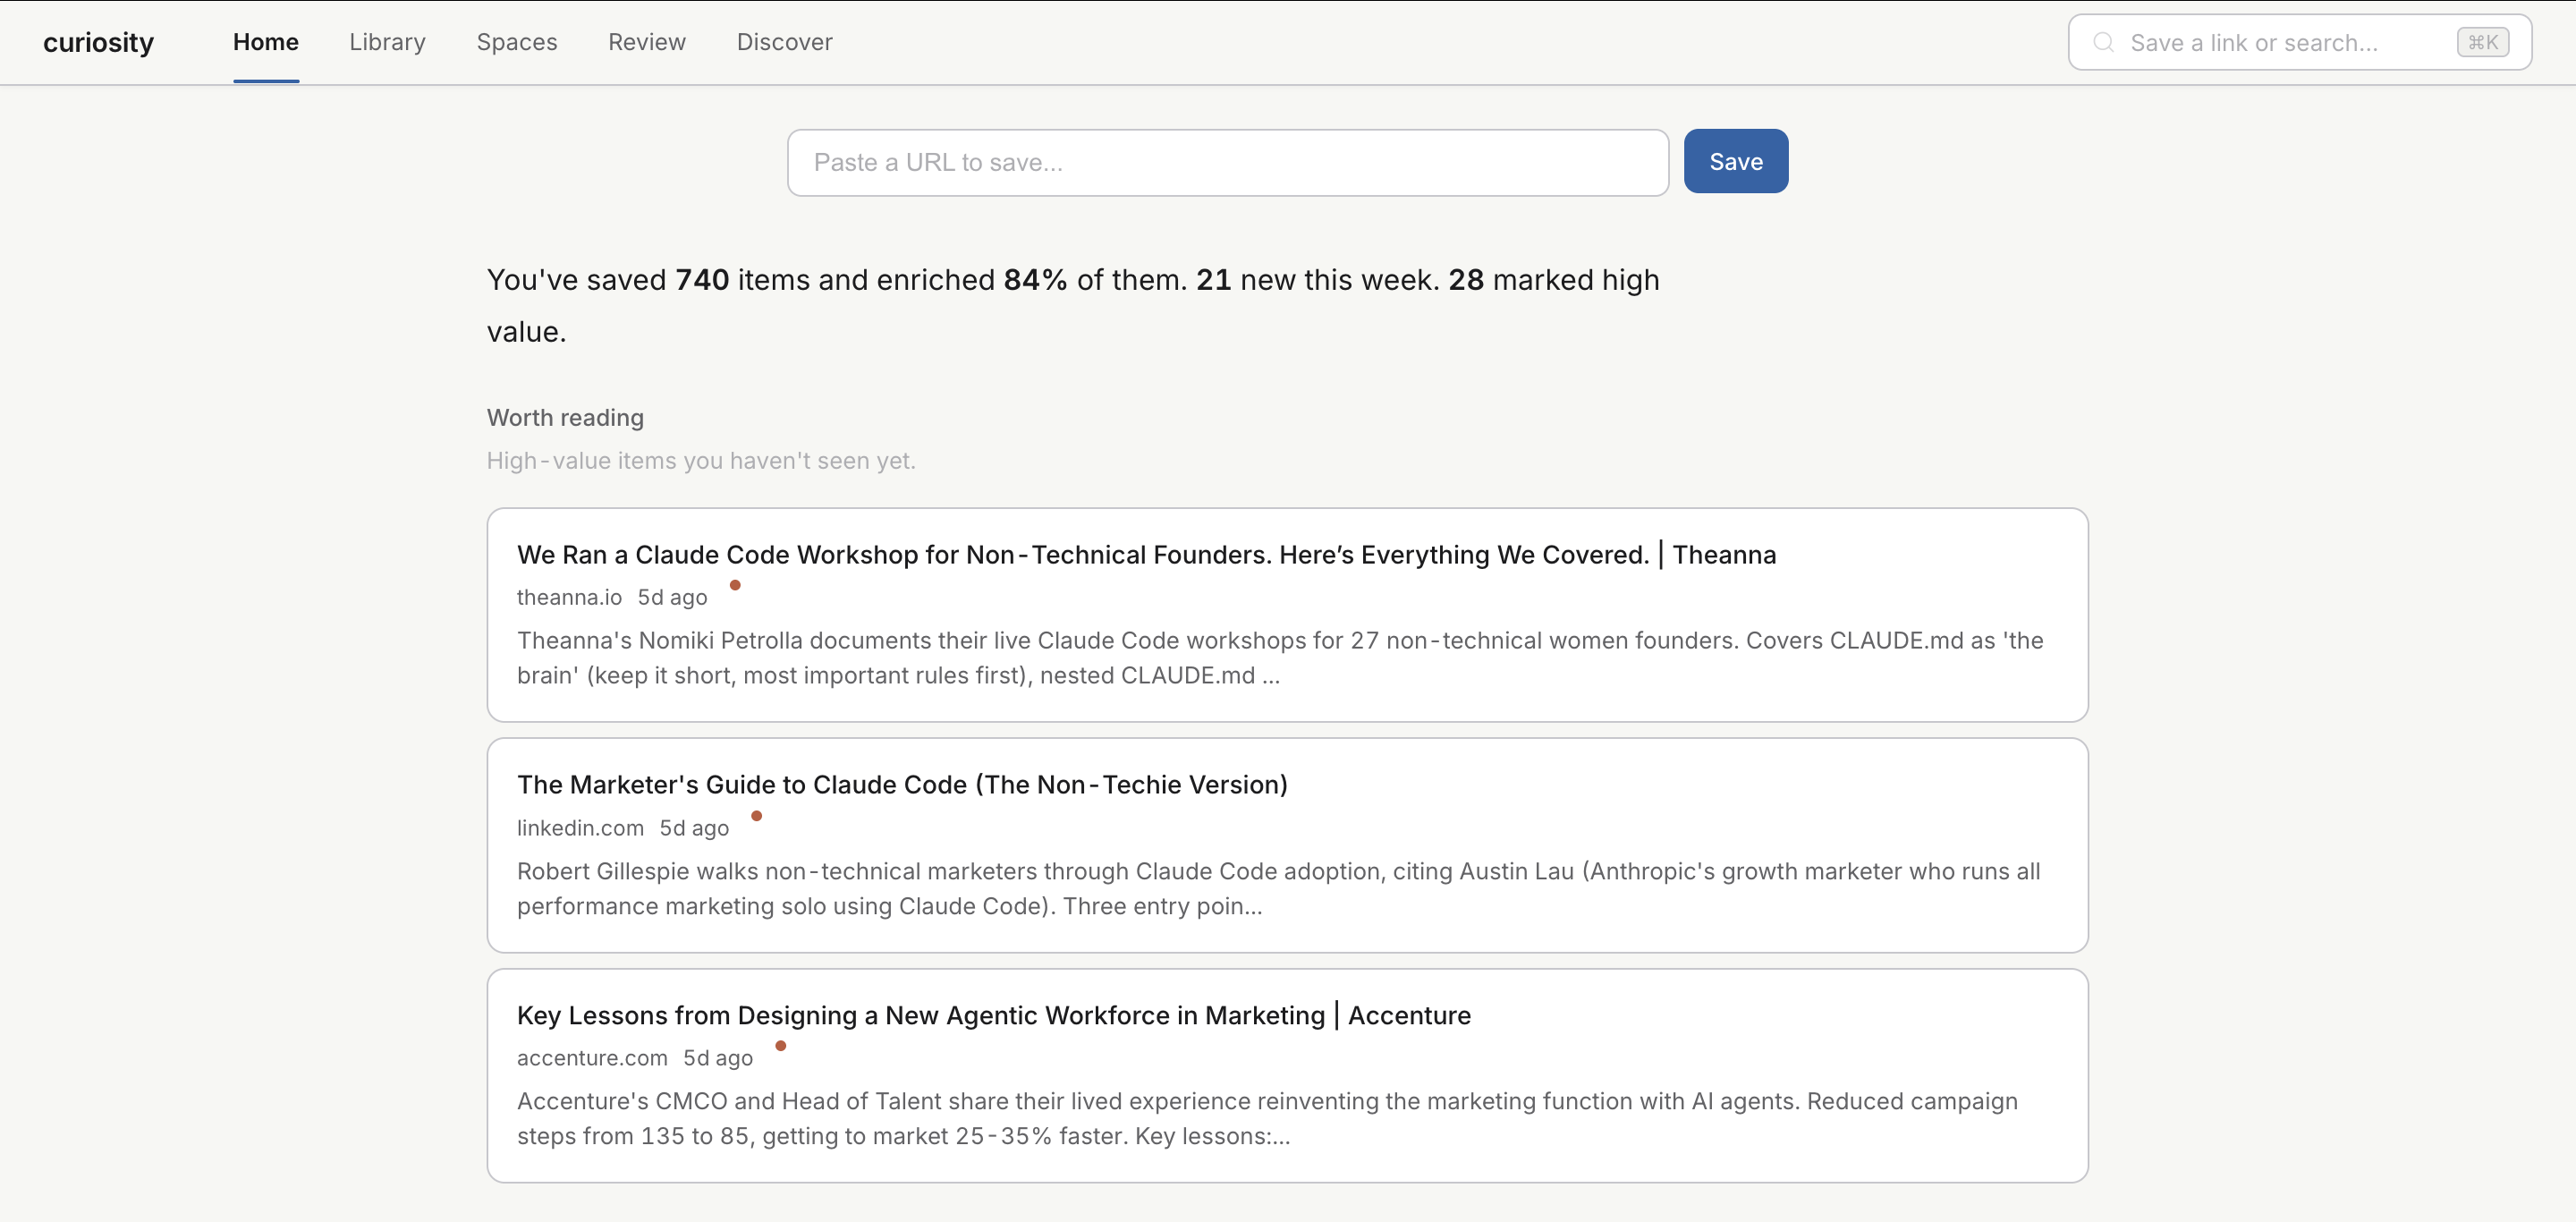Click the Robert Gillespie summary text

[x=1277, y=888]
